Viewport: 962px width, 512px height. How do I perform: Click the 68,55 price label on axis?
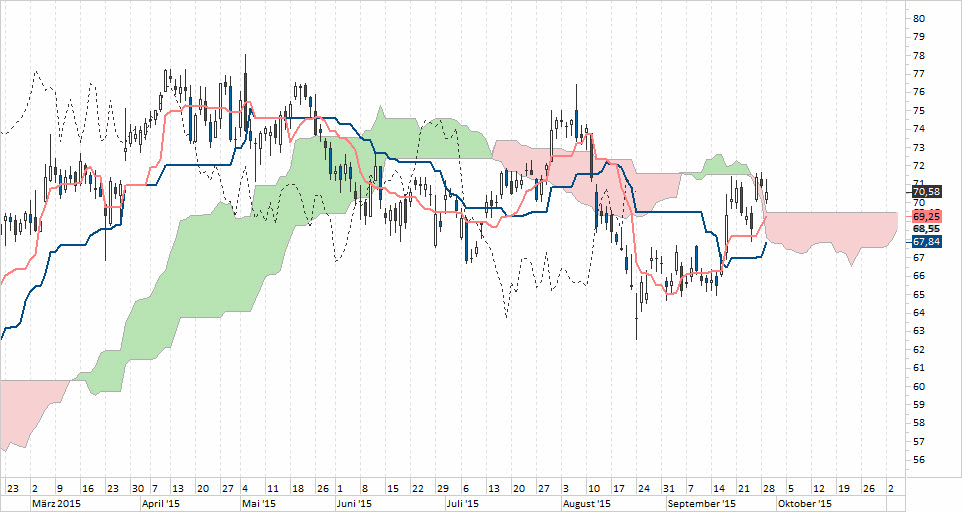coord(926,228)
